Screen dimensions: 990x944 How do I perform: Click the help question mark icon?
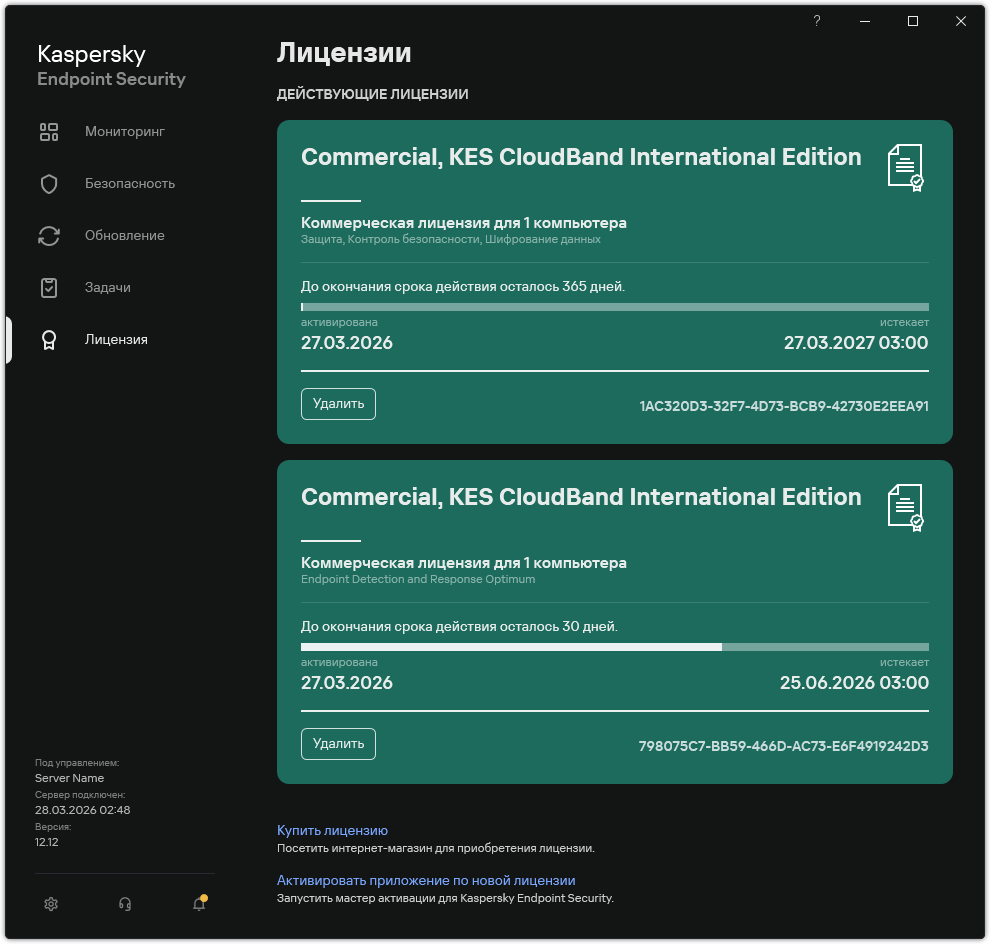coord(817,21)
